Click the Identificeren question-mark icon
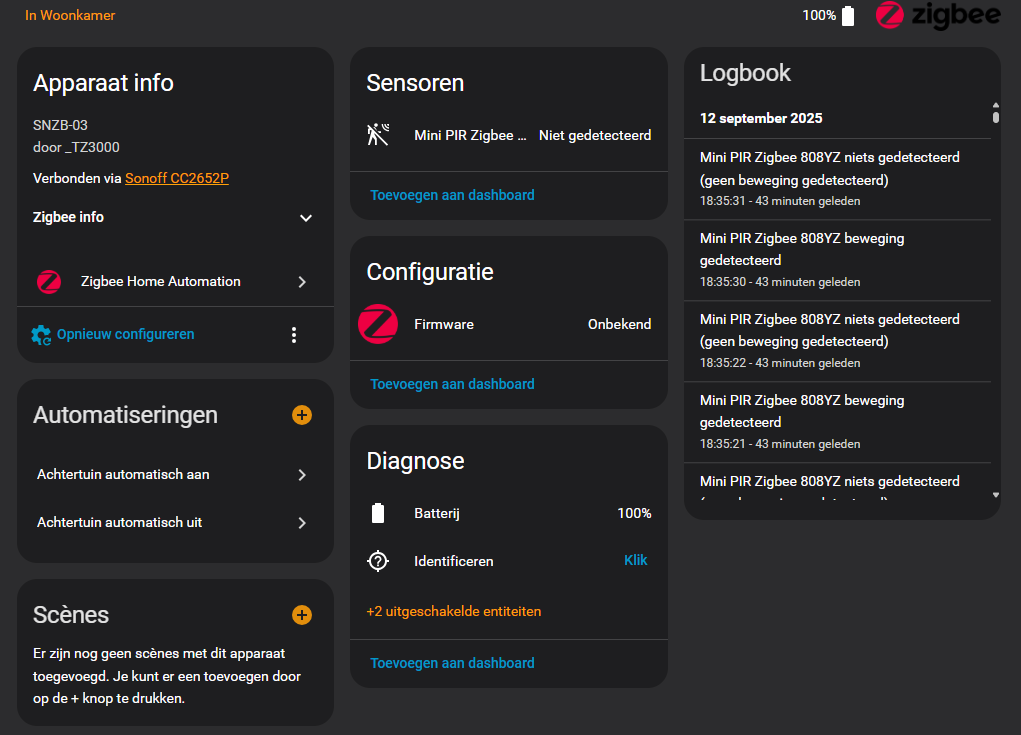 378,561
